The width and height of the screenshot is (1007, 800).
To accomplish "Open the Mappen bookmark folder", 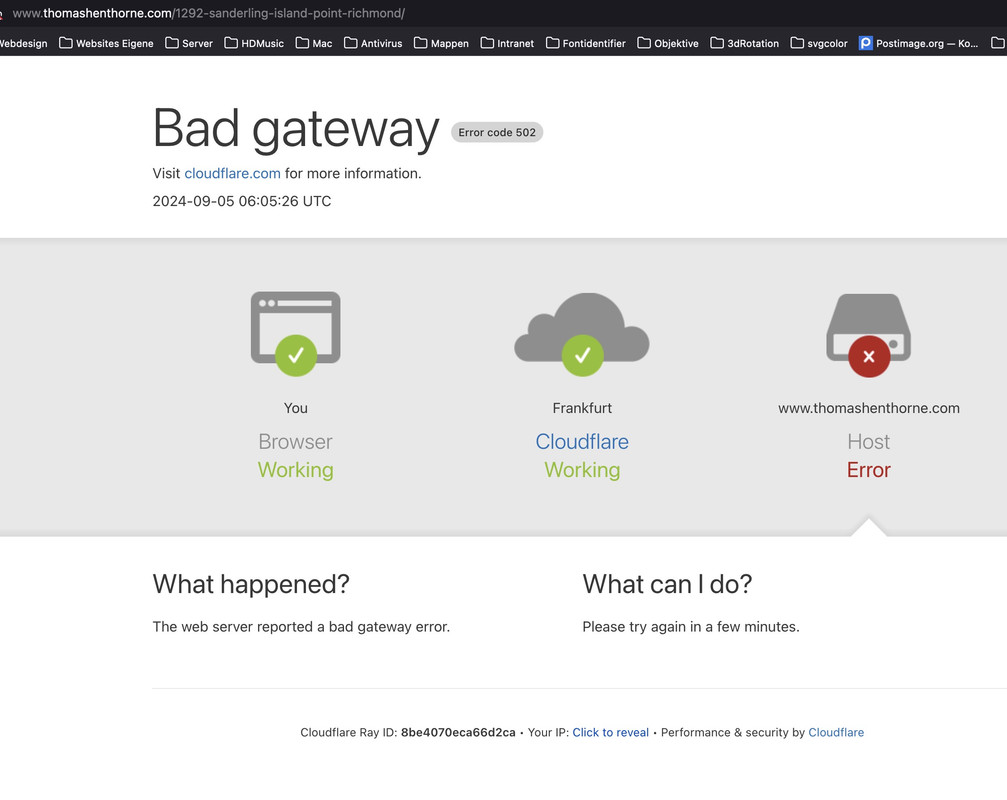I will 441,43.
